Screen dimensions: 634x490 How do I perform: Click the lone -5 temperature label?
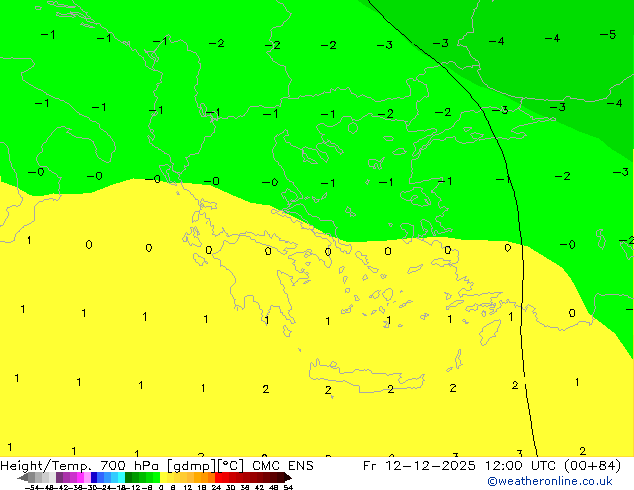(x=608, y=35)
